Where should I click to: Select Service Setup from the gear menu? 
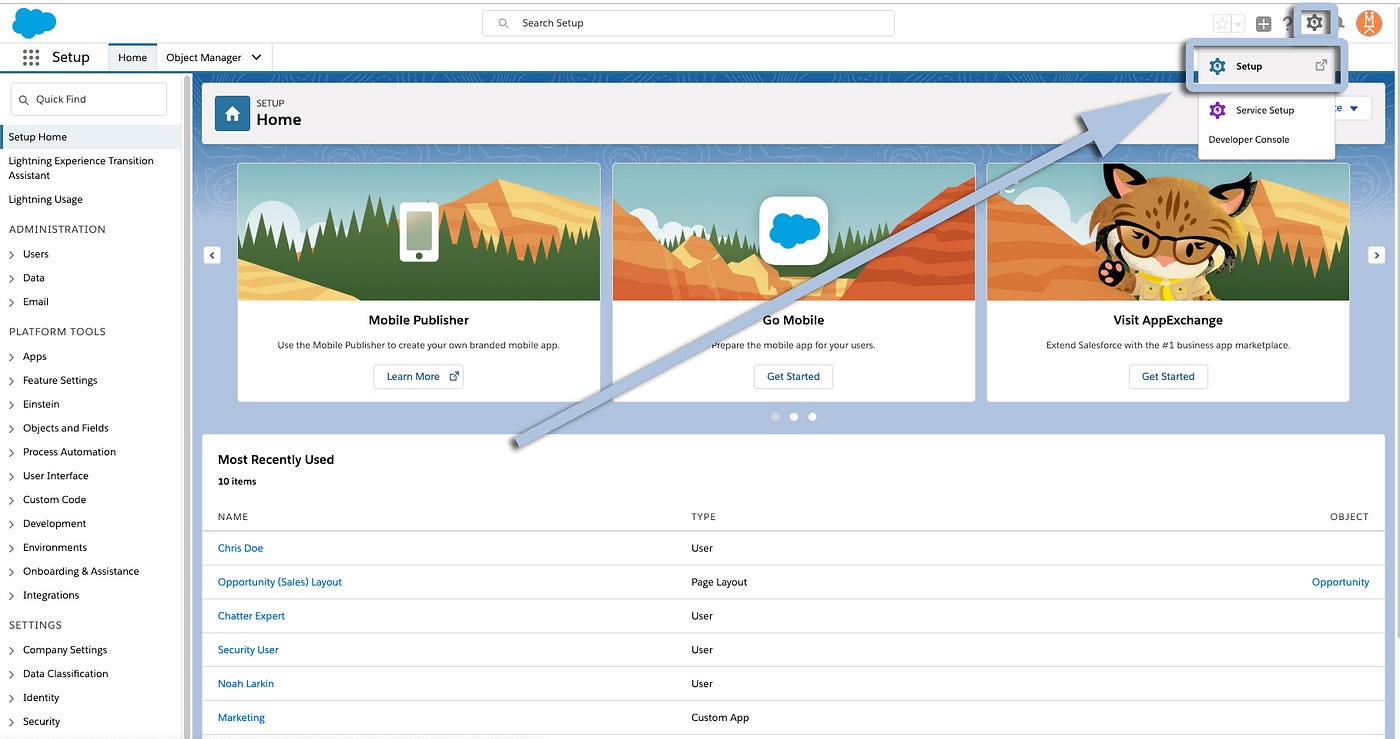(x=1267, y=110)
